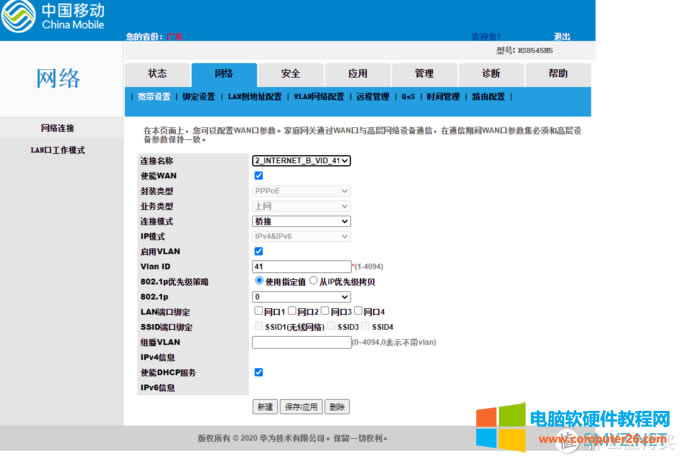Select LAN口工作模式 in the sidebar

(57, 150)
